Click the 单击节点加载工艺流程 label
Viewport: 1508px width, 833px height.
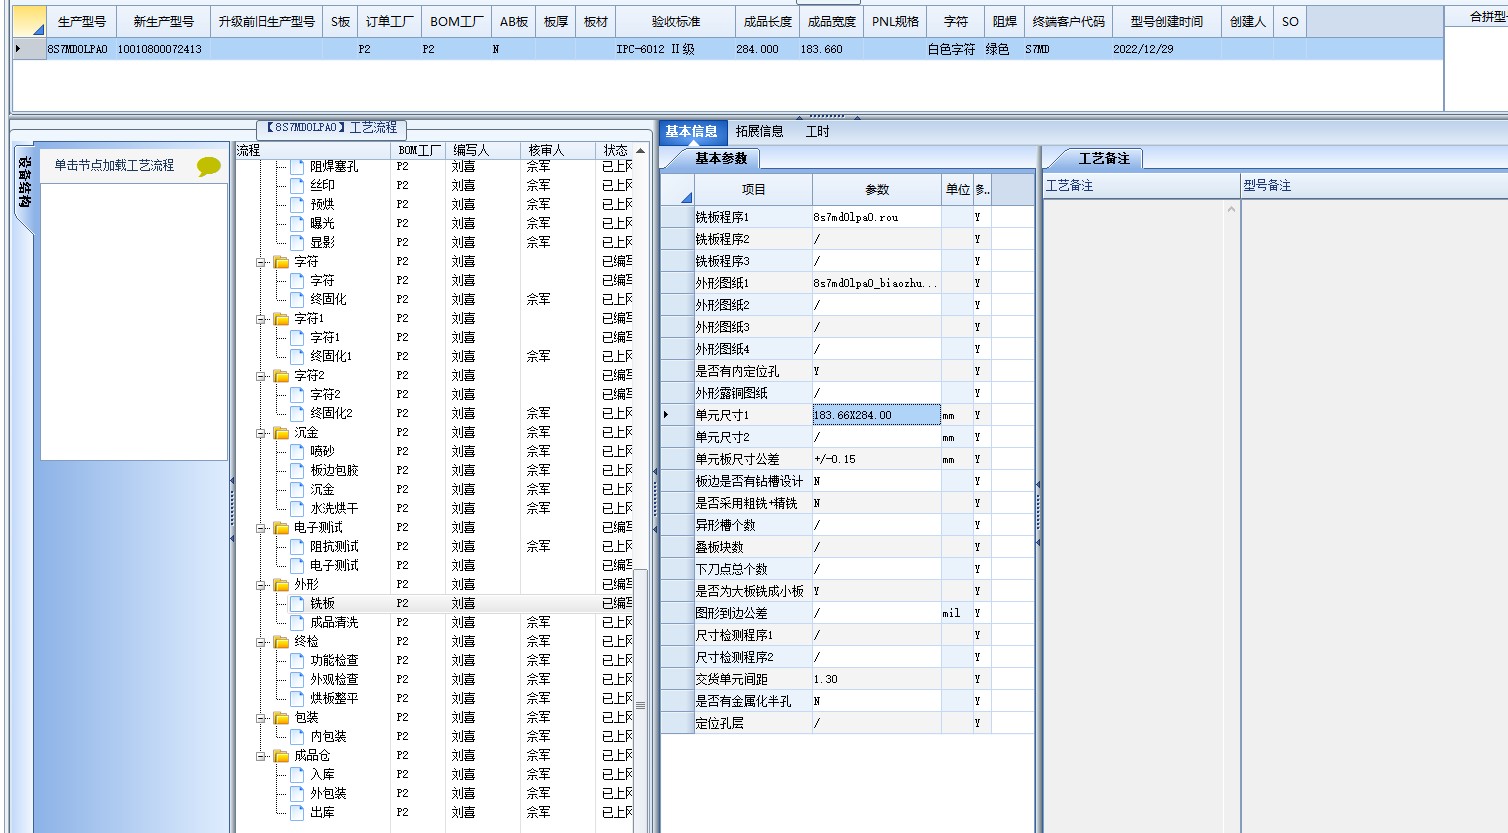[114, 165]
